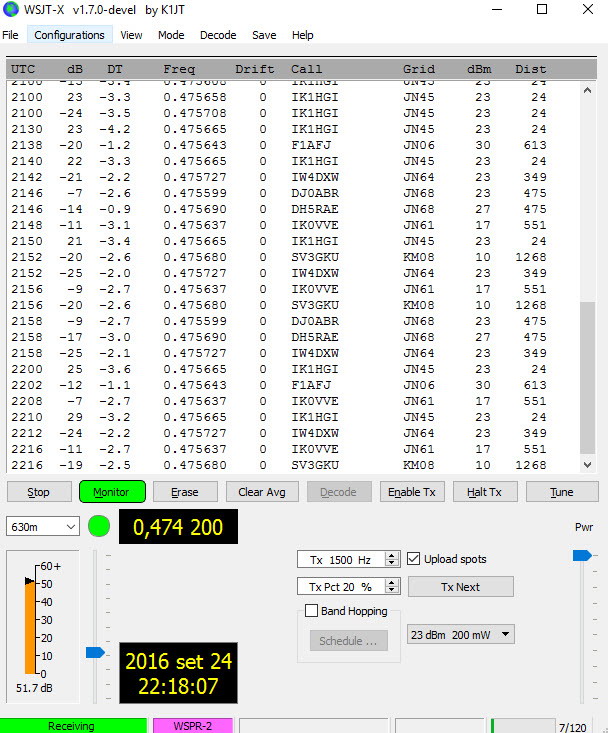The image size is (608, 733).
Task: Toggle the Monitor button off
Action: [x=111, y=492]
